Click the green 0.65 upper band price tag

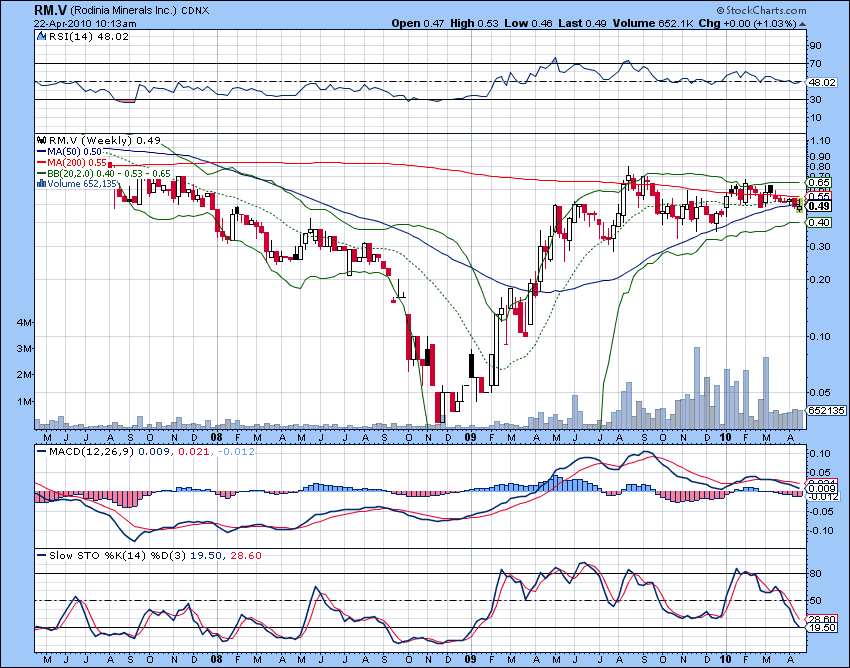819,183
